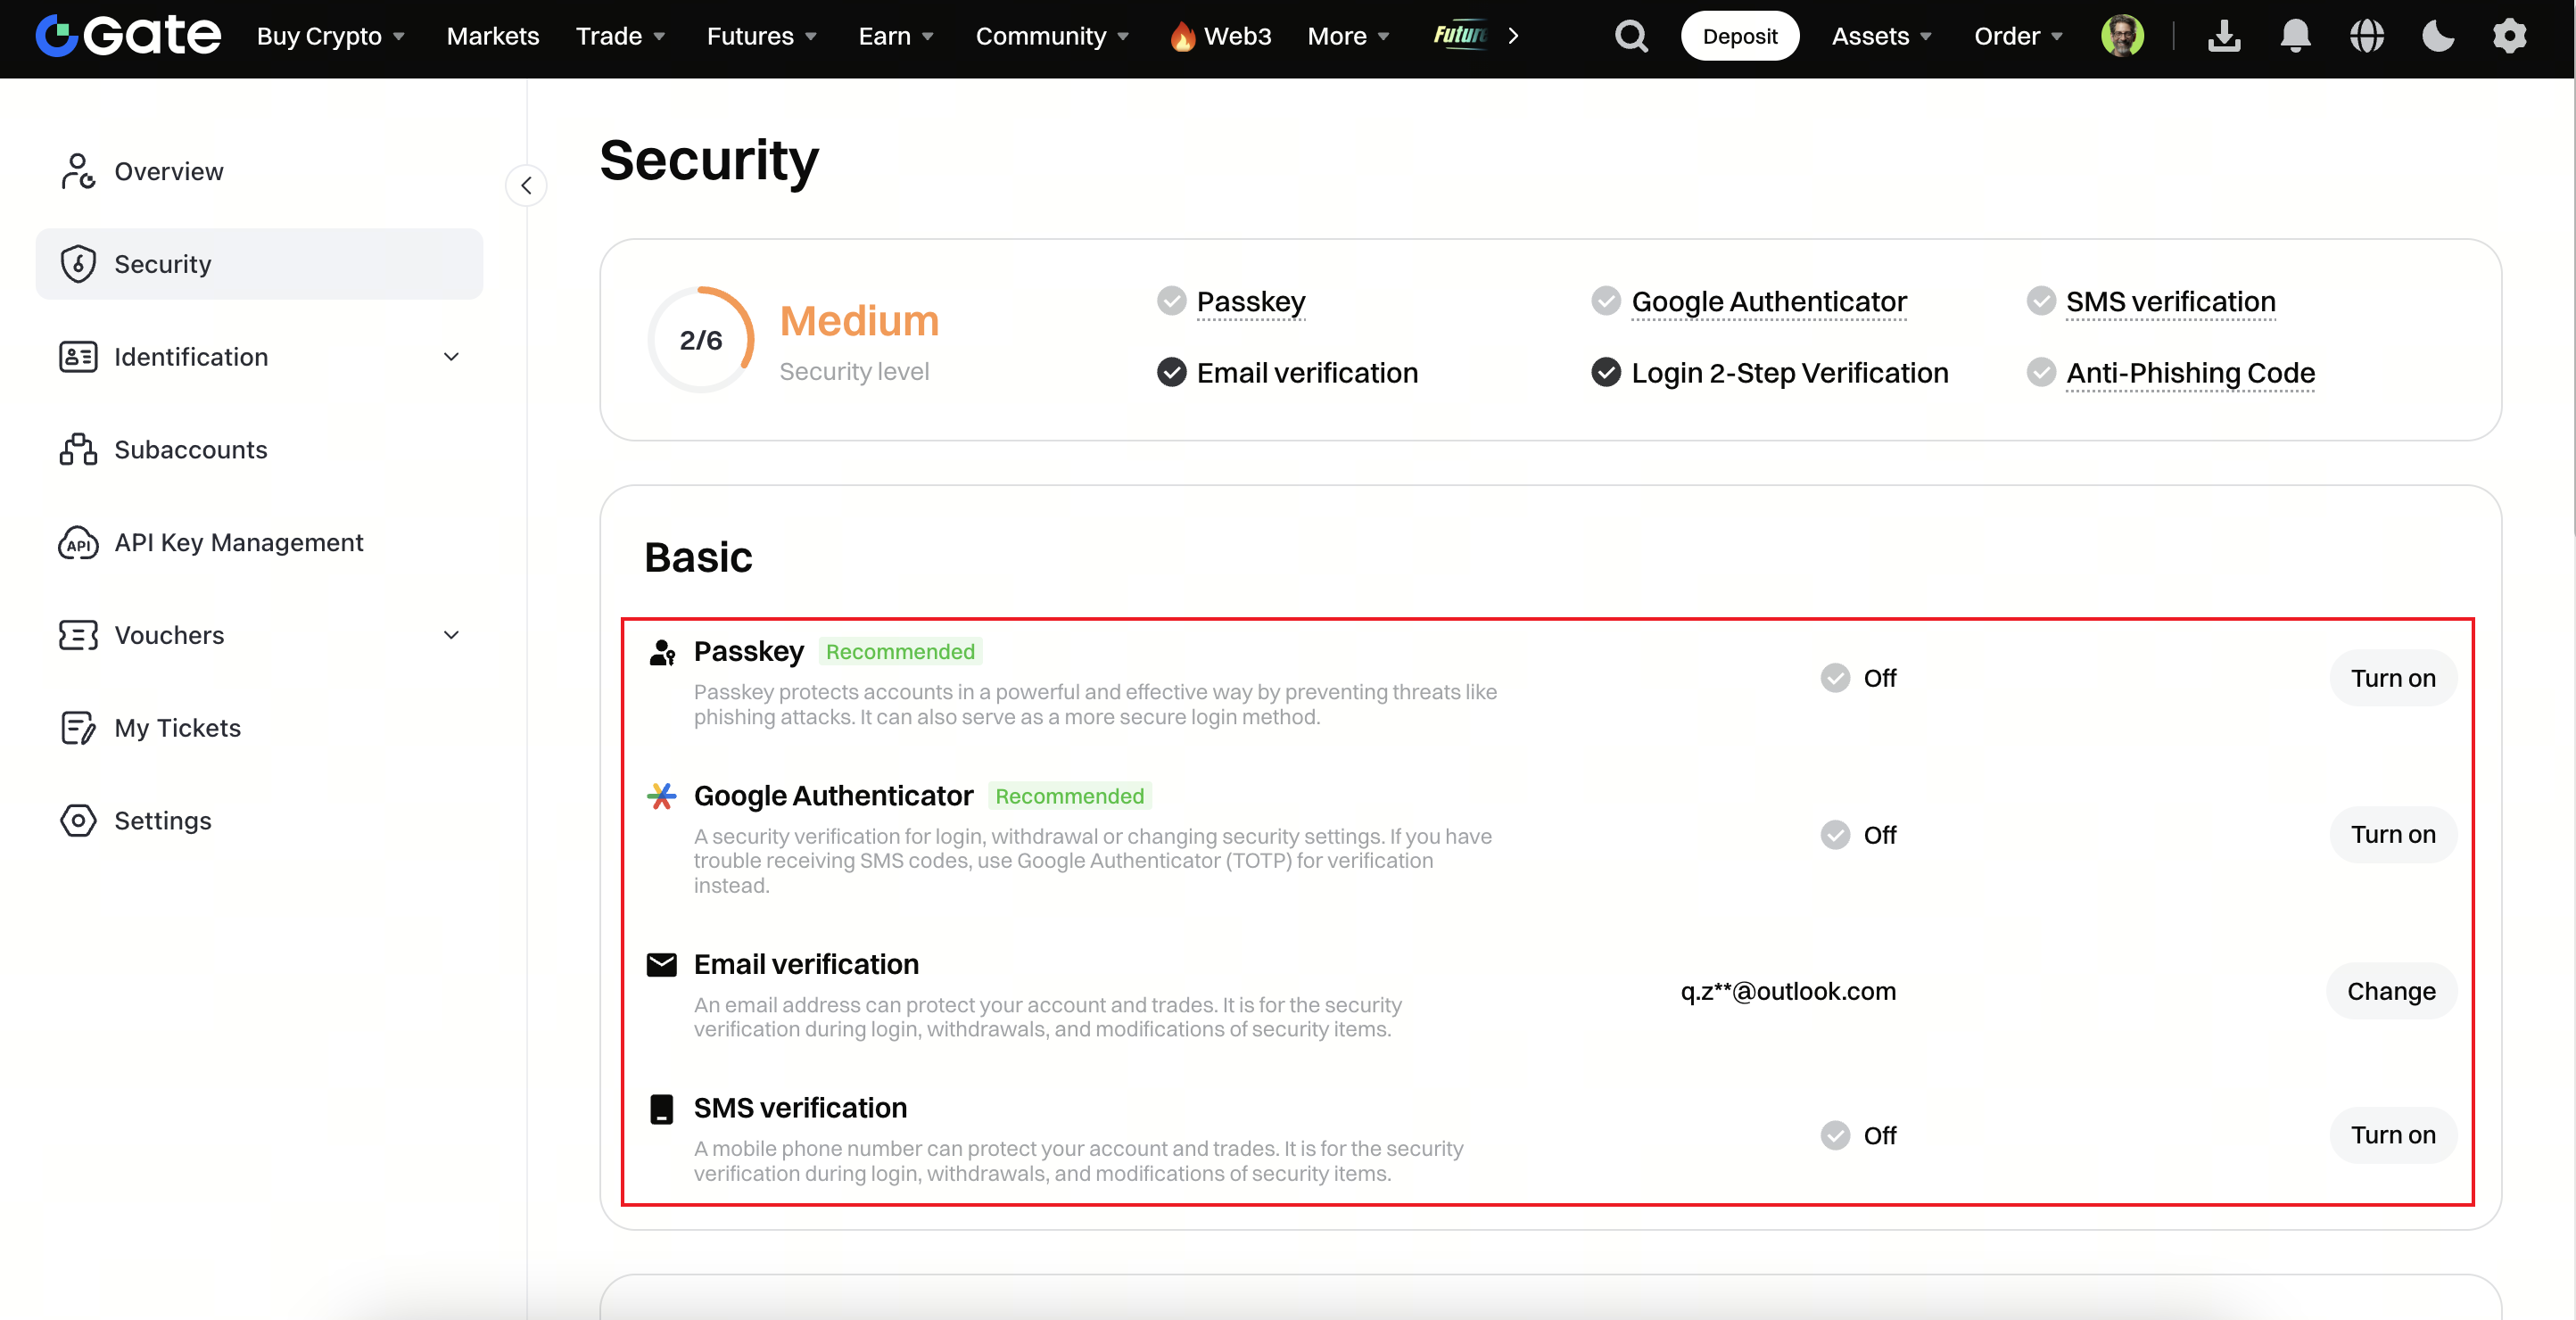Click the user profile avatar

(x=2122, y=37)
